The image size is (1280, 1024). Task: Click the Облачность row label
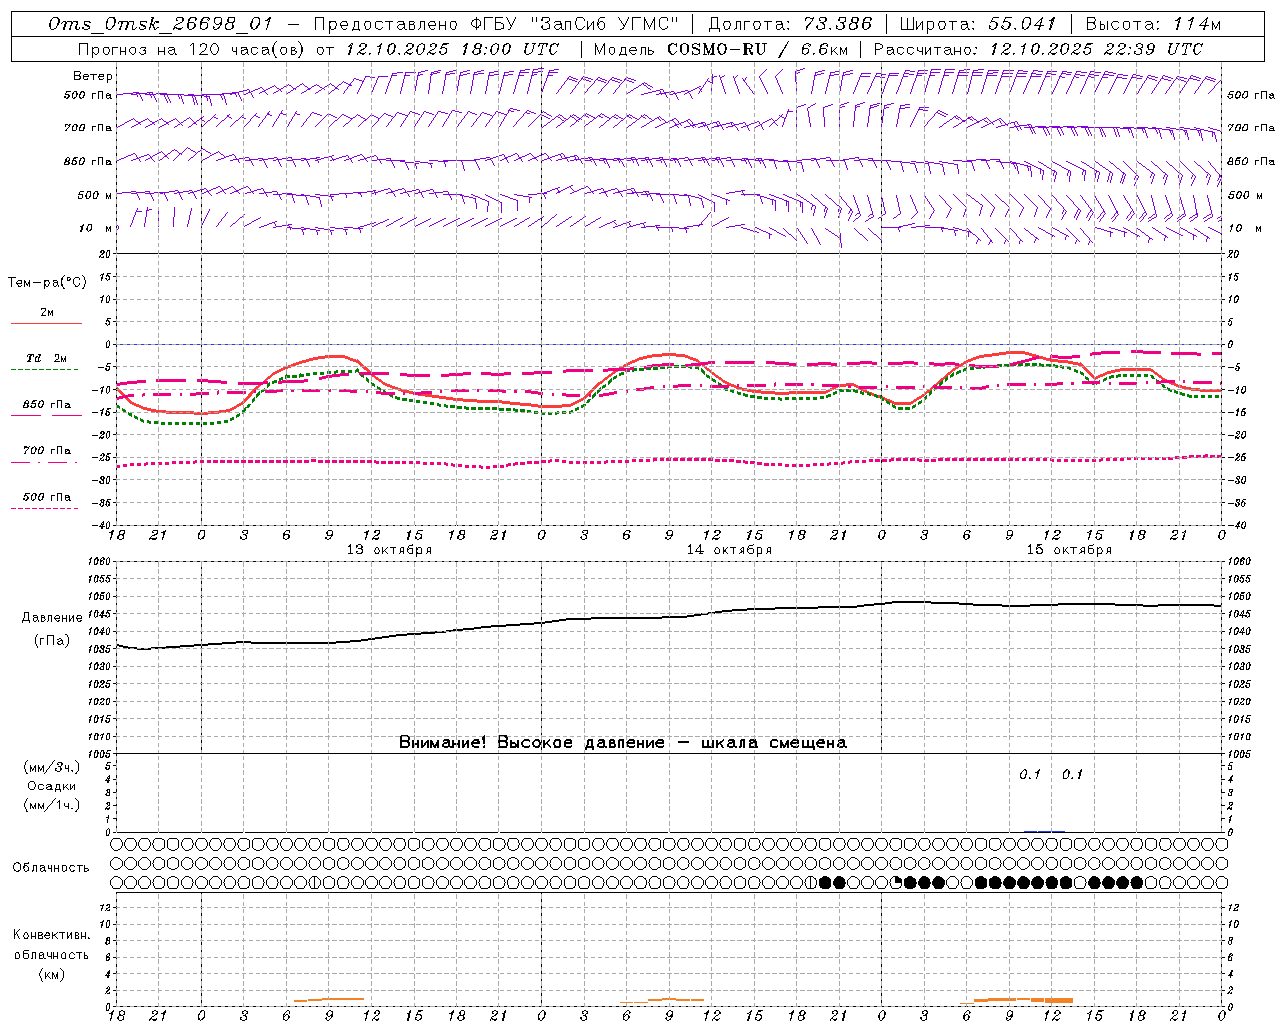(x=51, y=867)
